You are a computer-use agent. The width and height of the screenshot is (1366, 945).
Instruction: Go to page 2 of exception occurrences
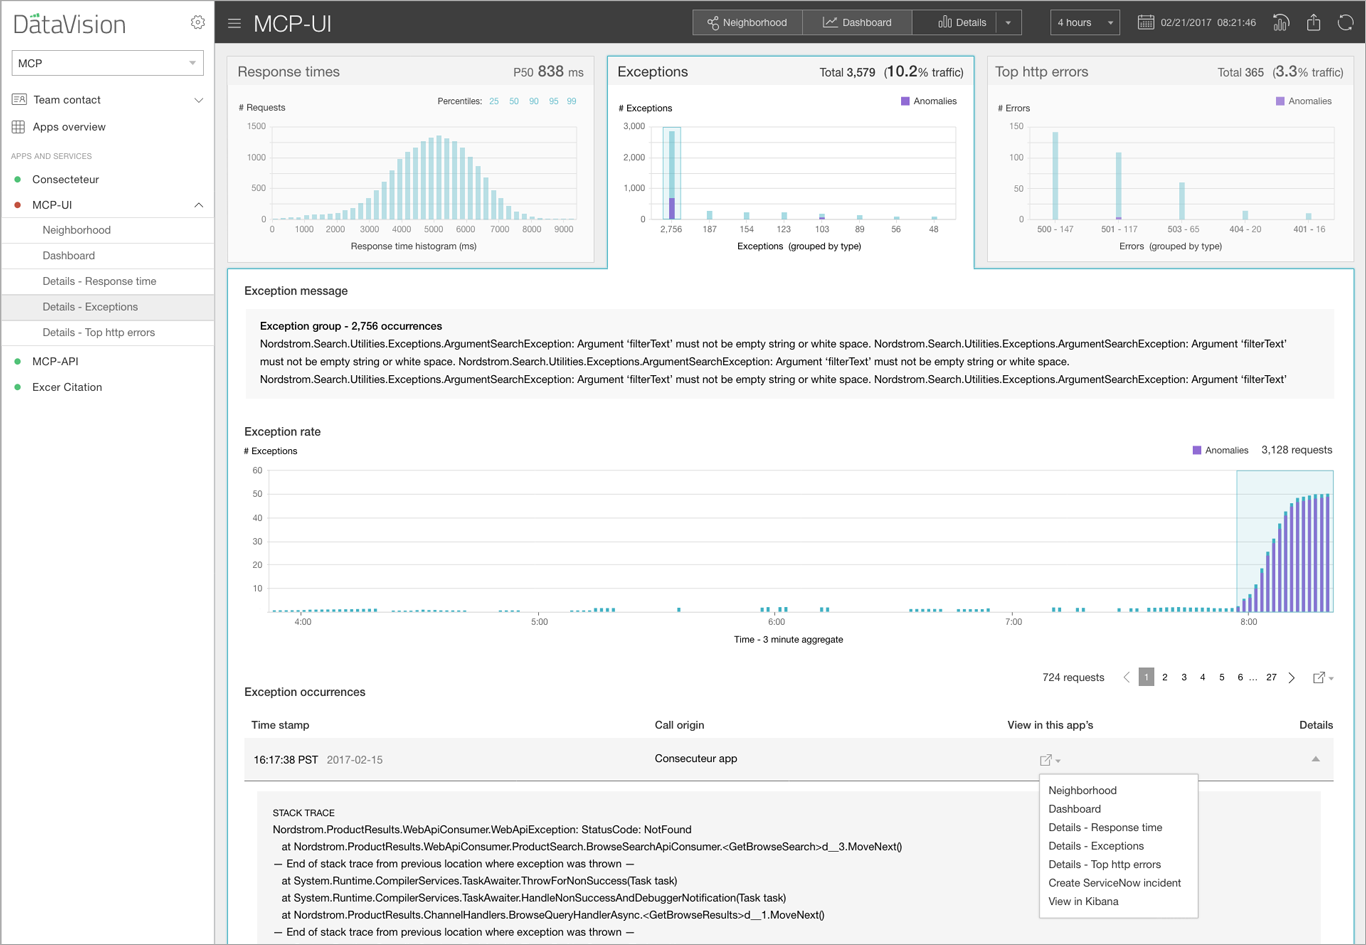coord(1165,677)
